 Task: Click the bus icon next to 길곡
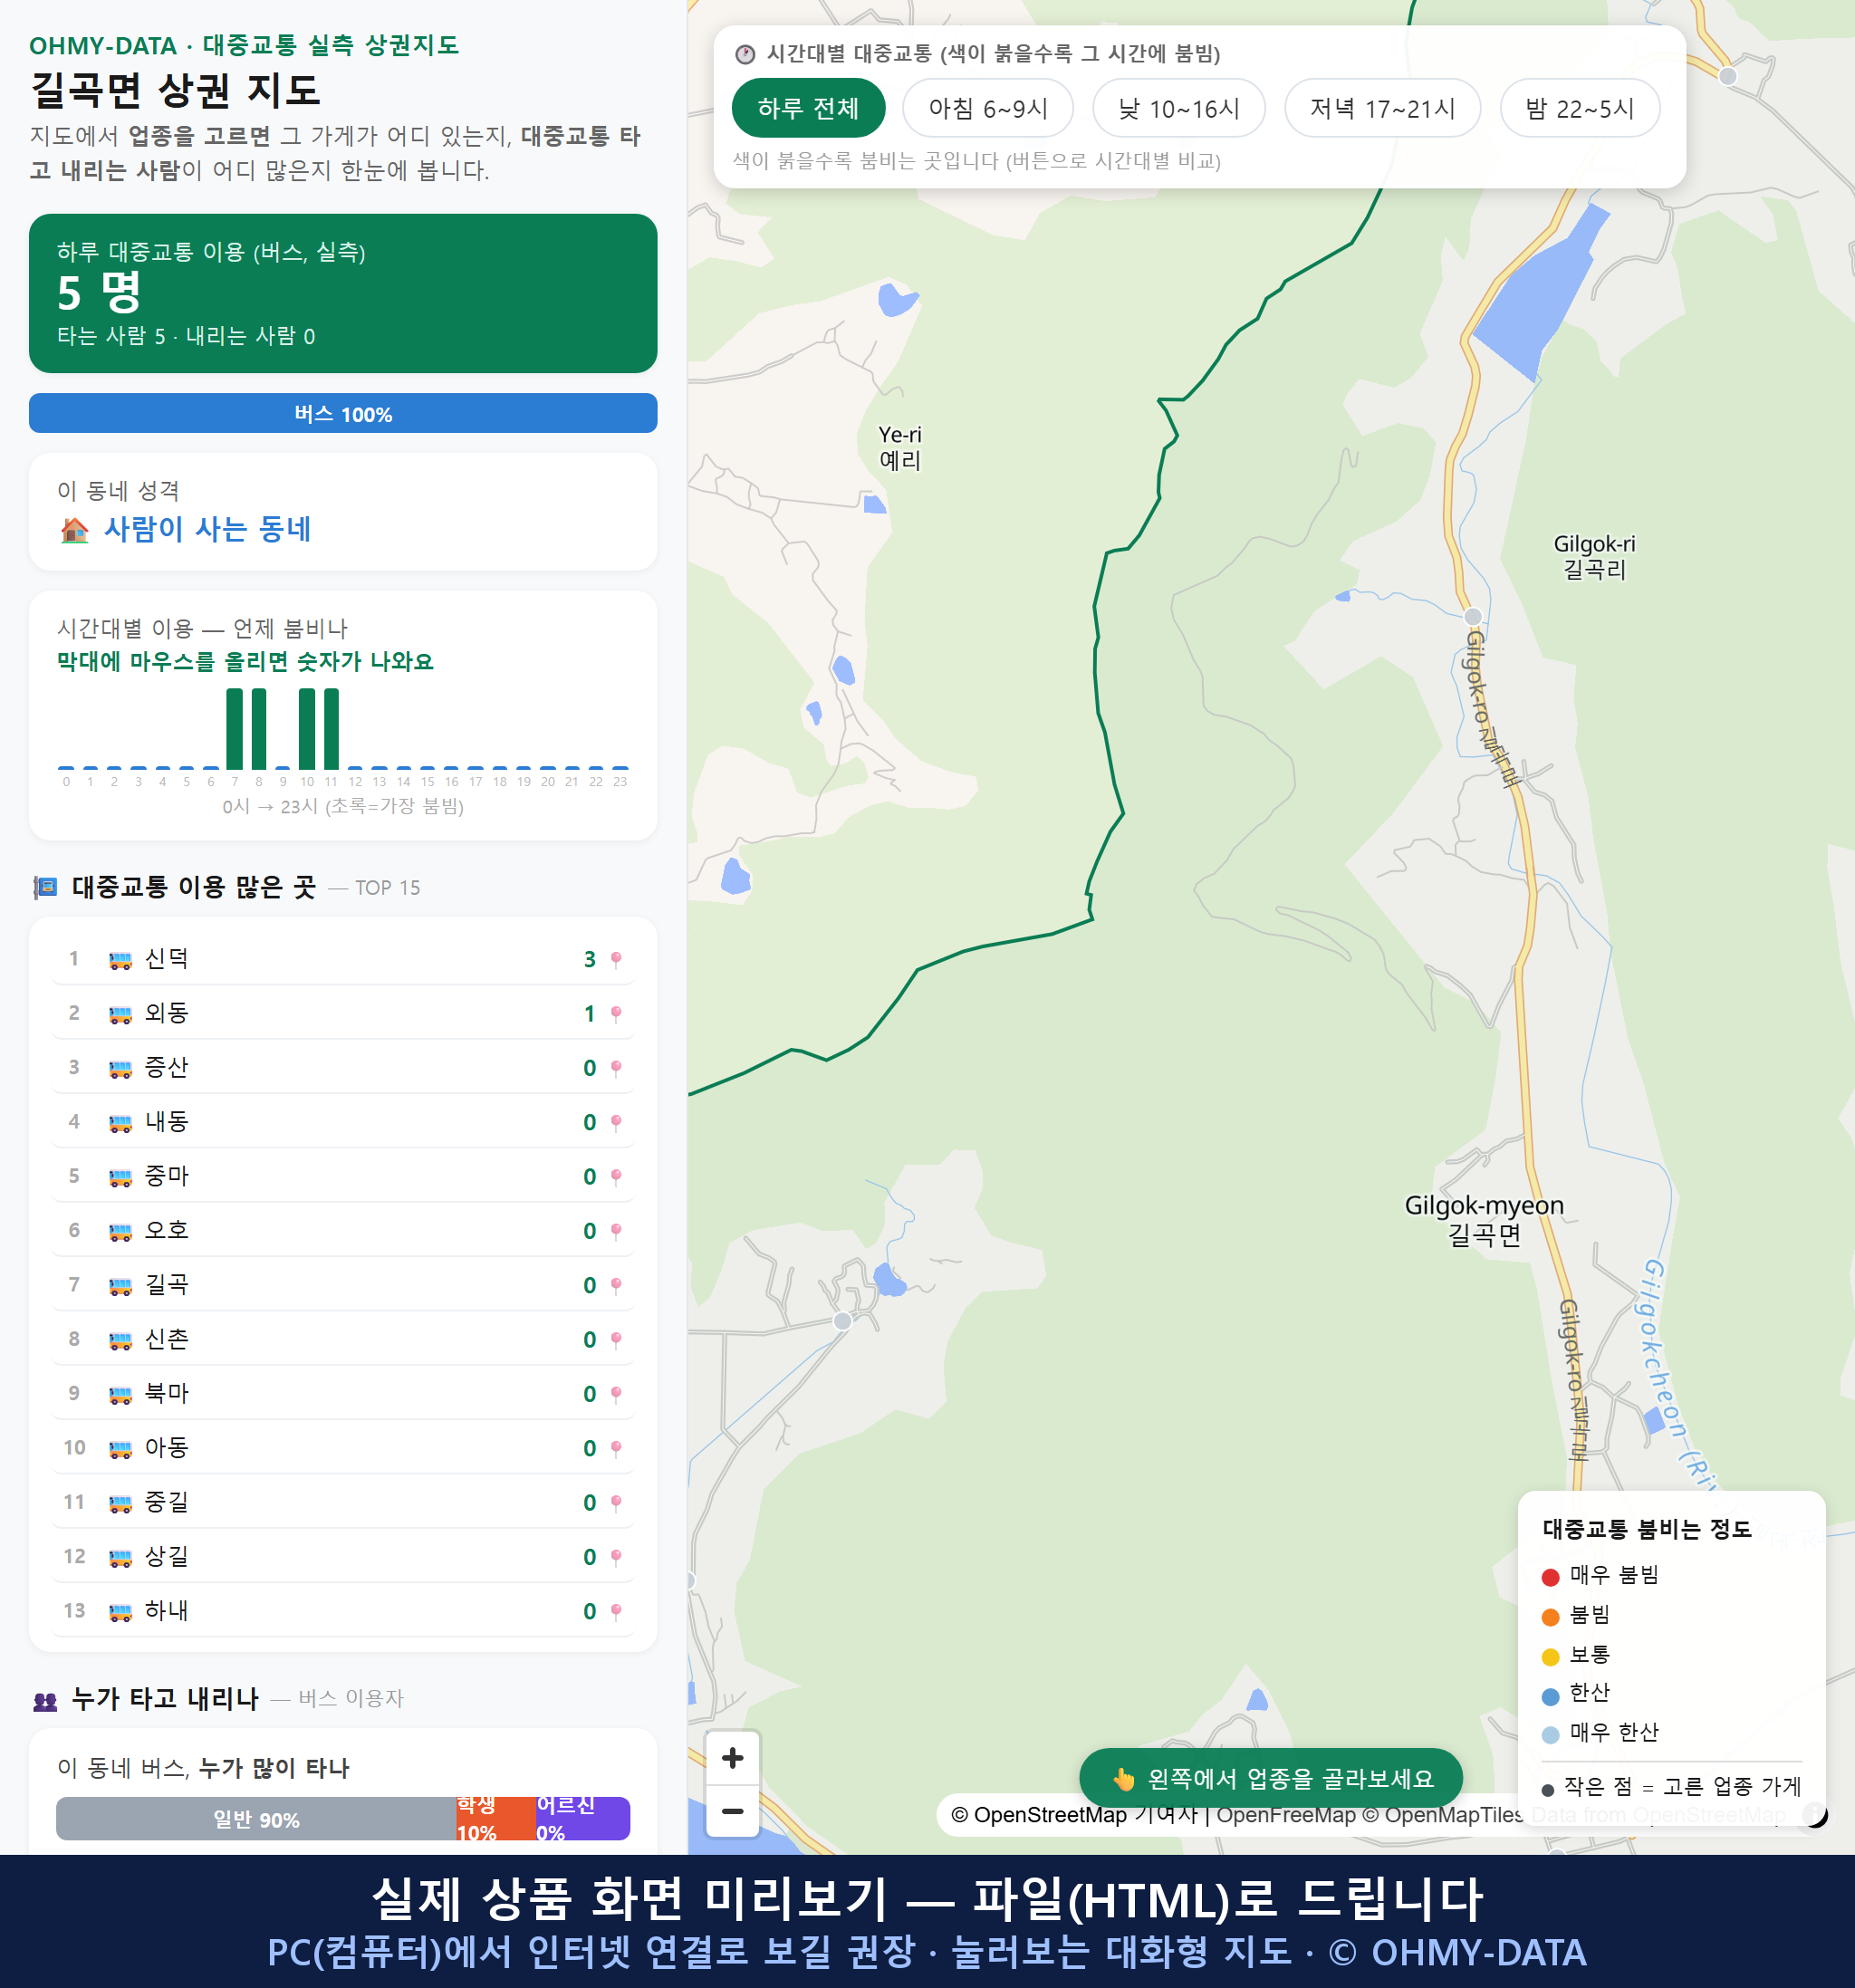120,1285
